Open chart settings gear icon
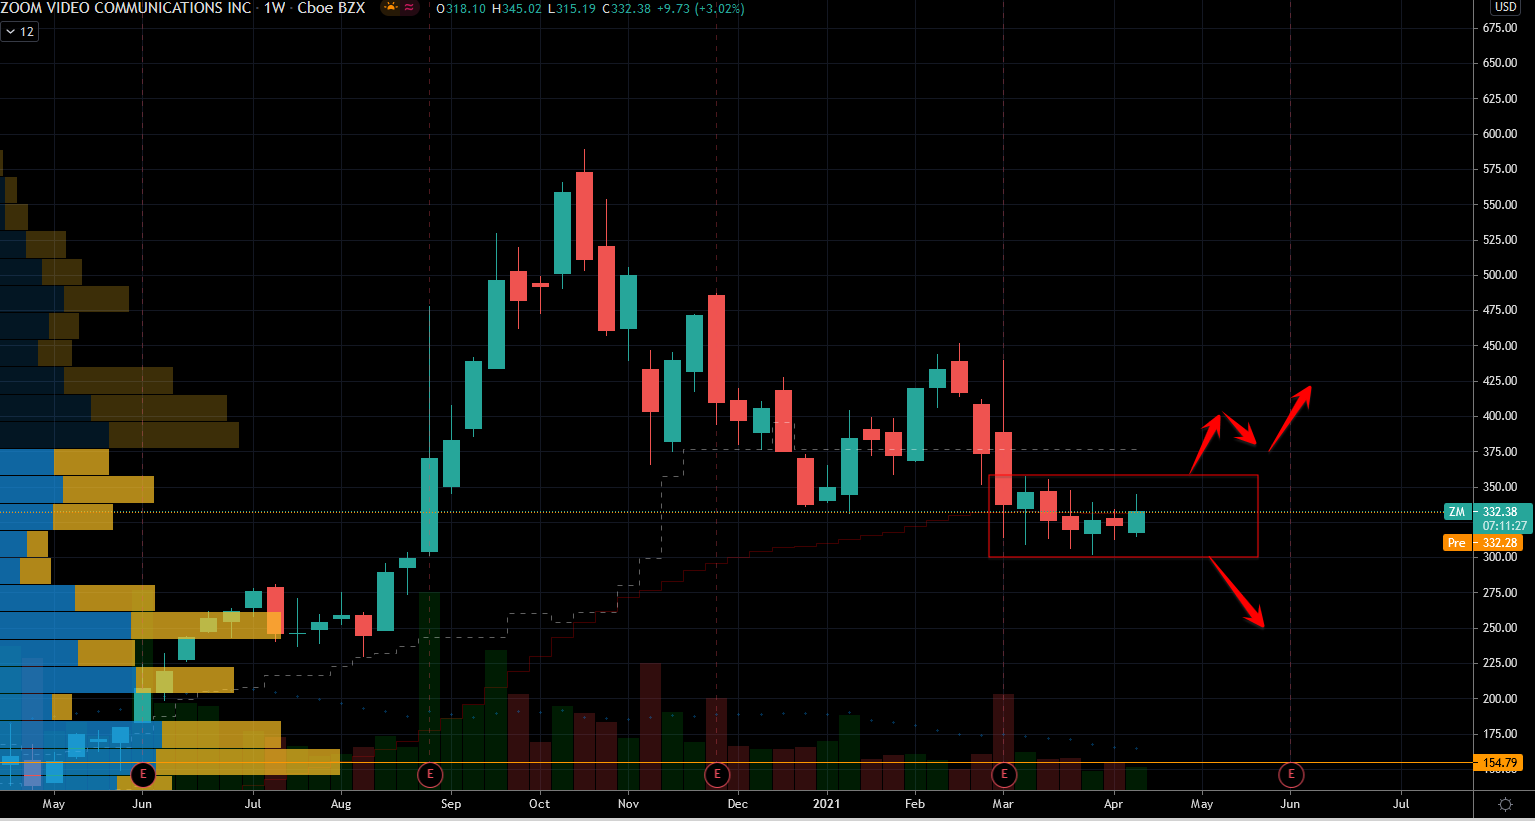 [x=1505, y=804]
